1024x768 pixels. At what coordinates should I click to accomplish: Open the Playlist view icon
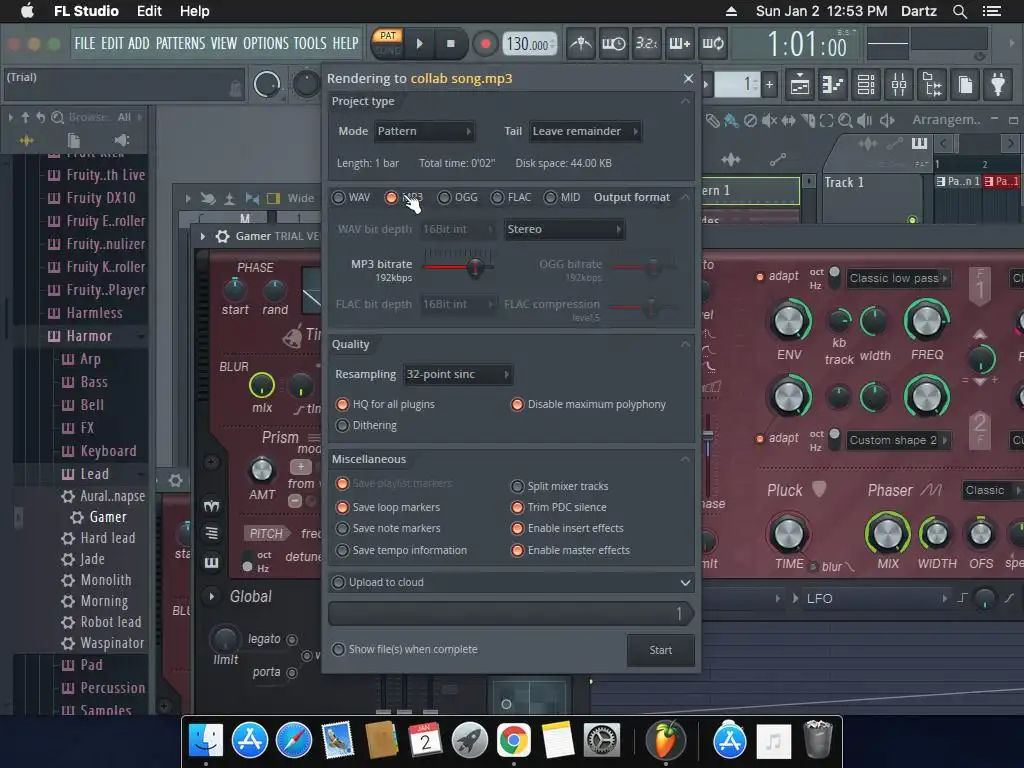pos(800,85)
